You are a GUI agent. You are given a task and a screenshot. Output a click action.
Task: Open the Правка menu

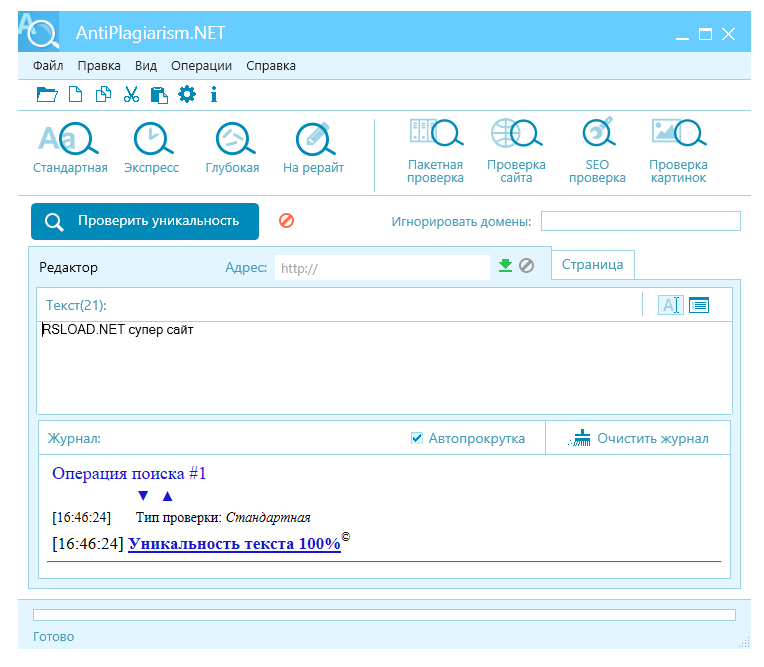[99, 66]
